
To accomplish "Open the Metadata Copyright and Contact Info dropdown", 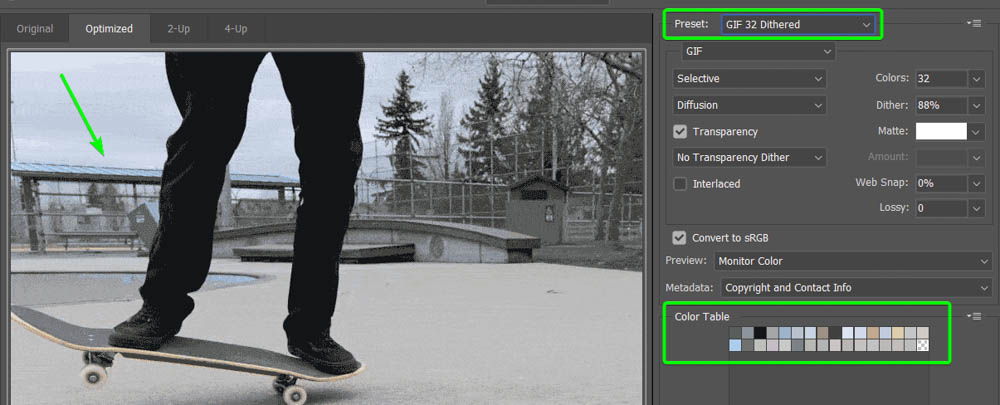I will 857,288.
